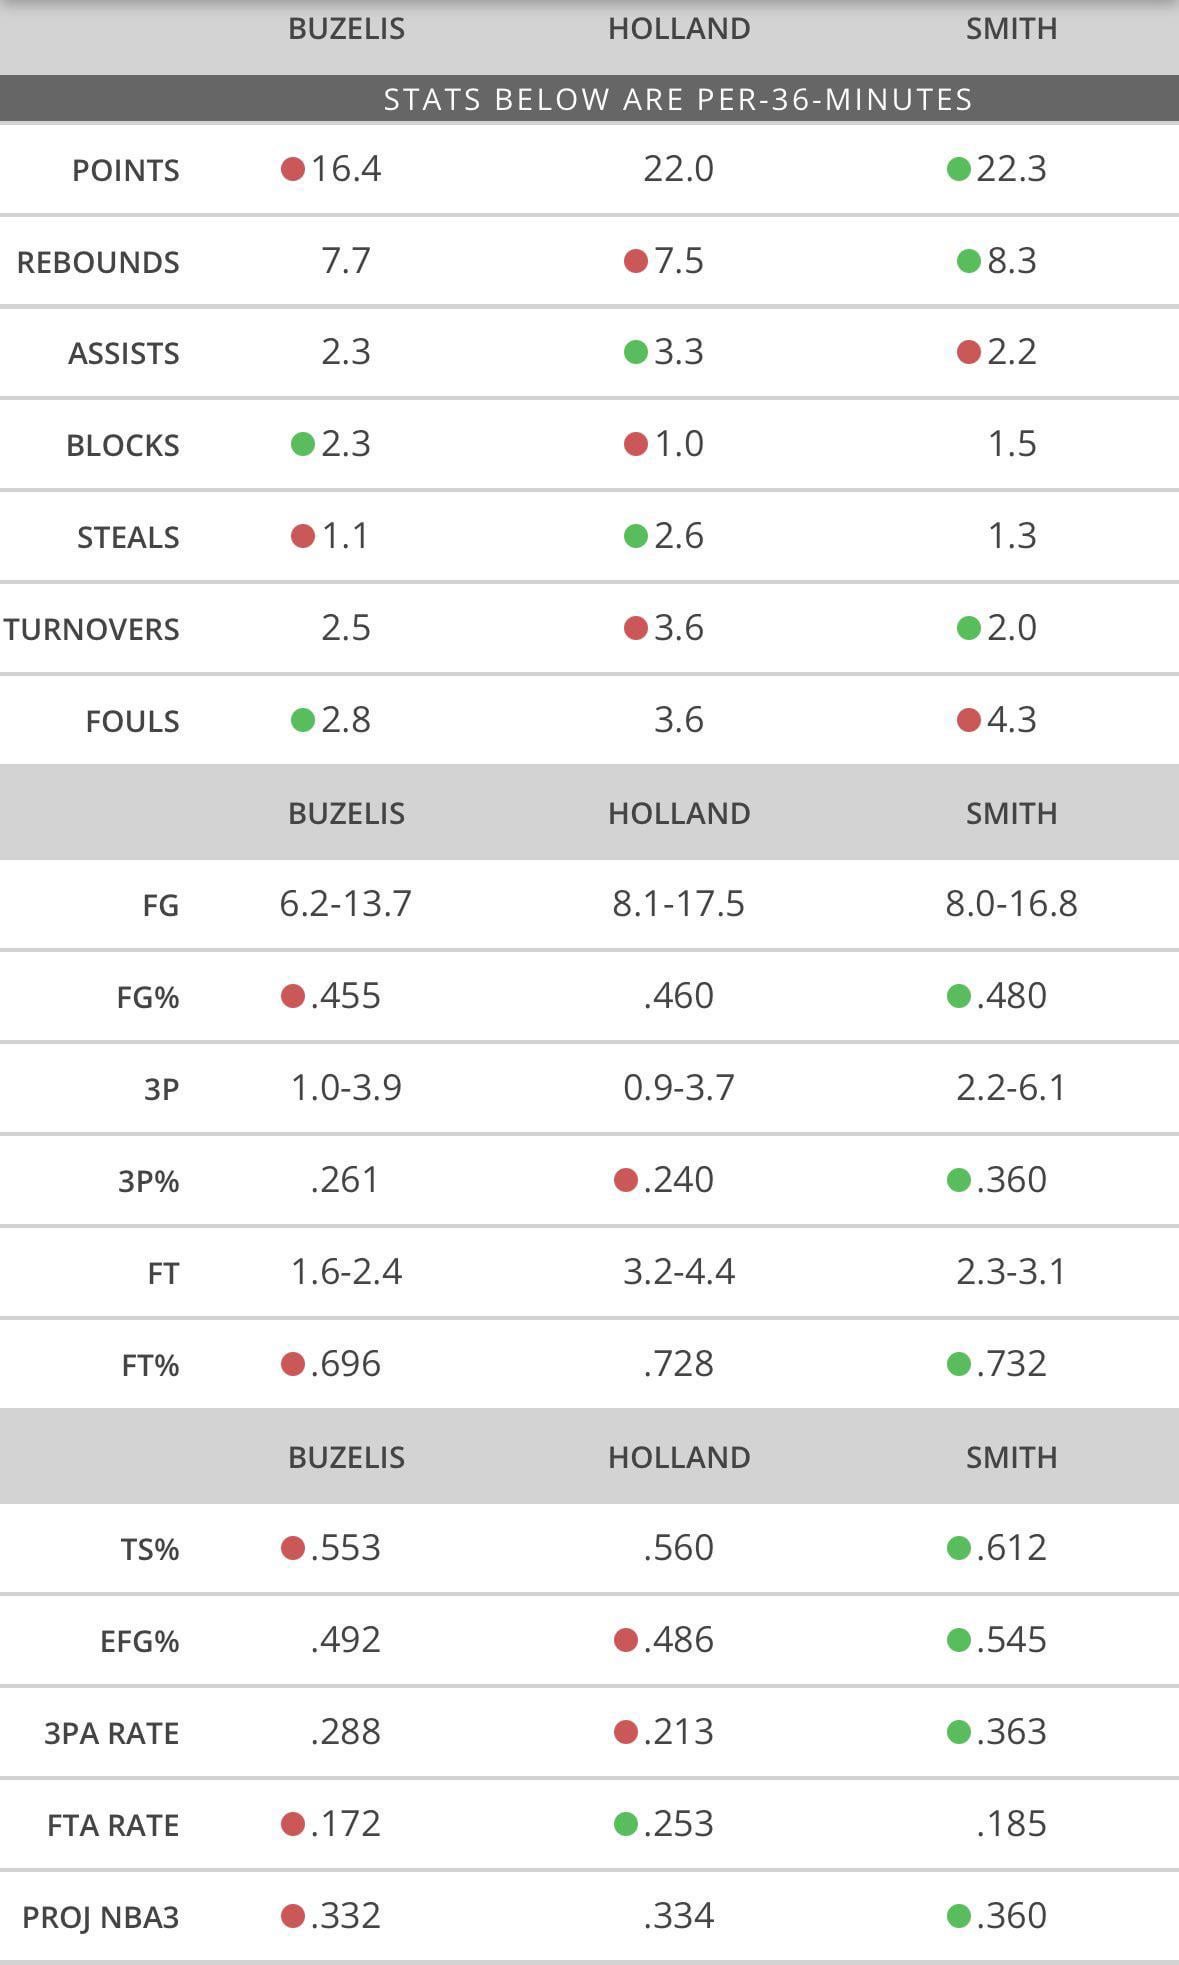Click the SMITH header above the TS% row
This screenshot has width=1179, height=1965.
click(x=1011, y=1457)
